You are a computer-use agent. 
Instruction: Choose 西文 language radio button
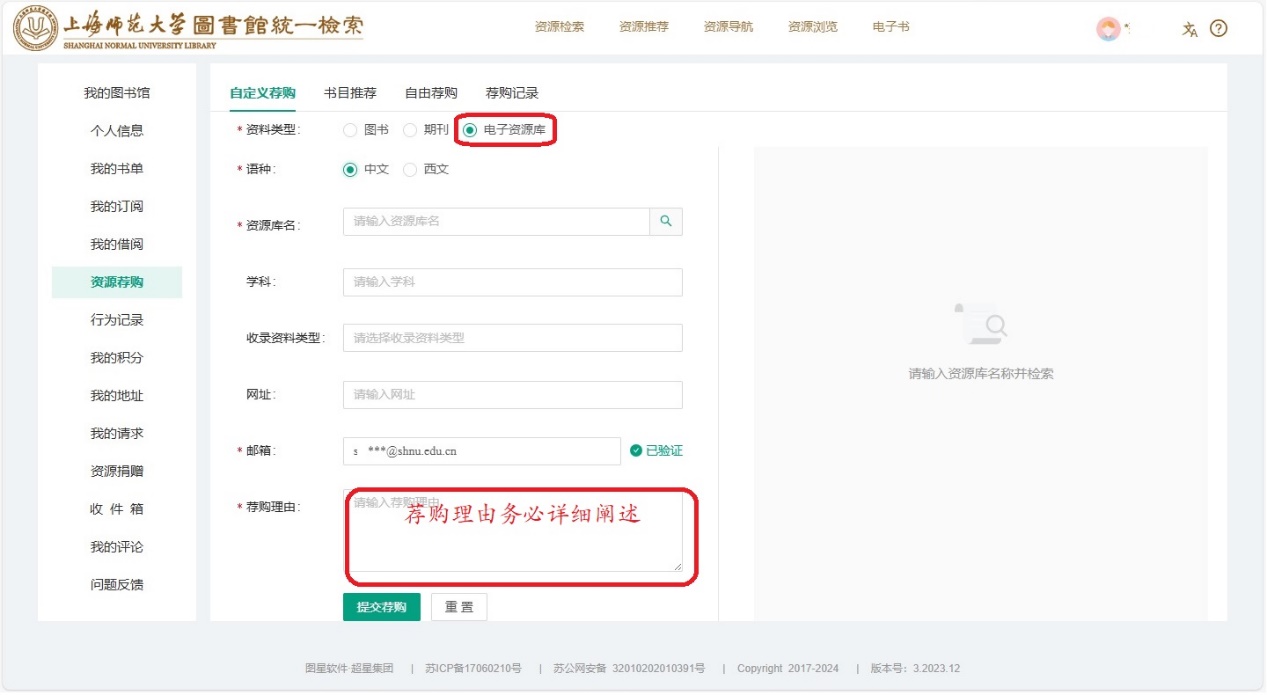point(410,170)
